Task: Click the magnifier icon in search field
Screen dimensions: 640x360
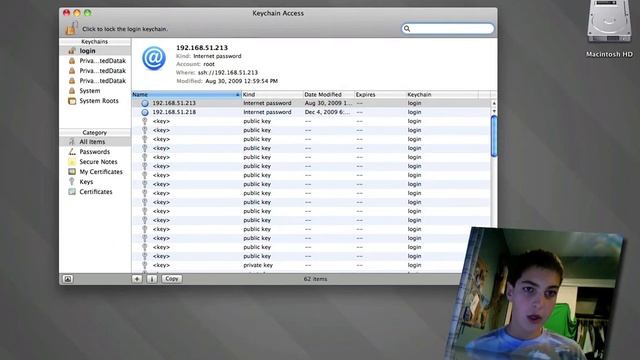Action: [x=407, y=29]
